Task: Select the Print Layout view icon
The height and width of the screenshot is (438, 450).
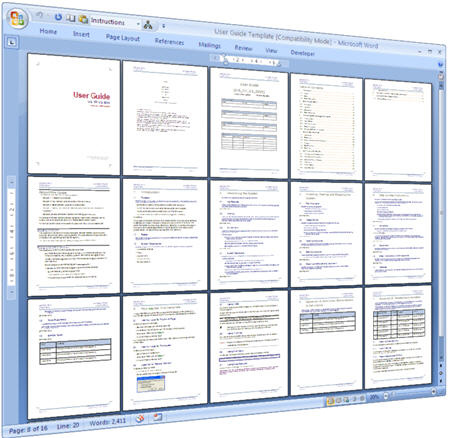Action: [330, 401]
